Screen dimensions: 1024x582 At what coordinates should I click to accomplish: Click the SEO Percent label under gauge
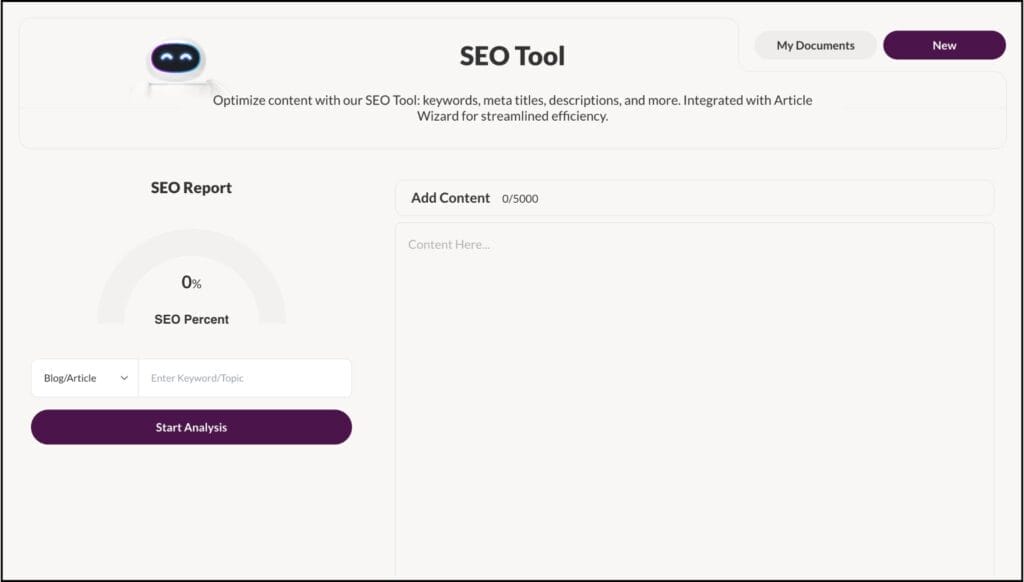click(x=191, y=319)
